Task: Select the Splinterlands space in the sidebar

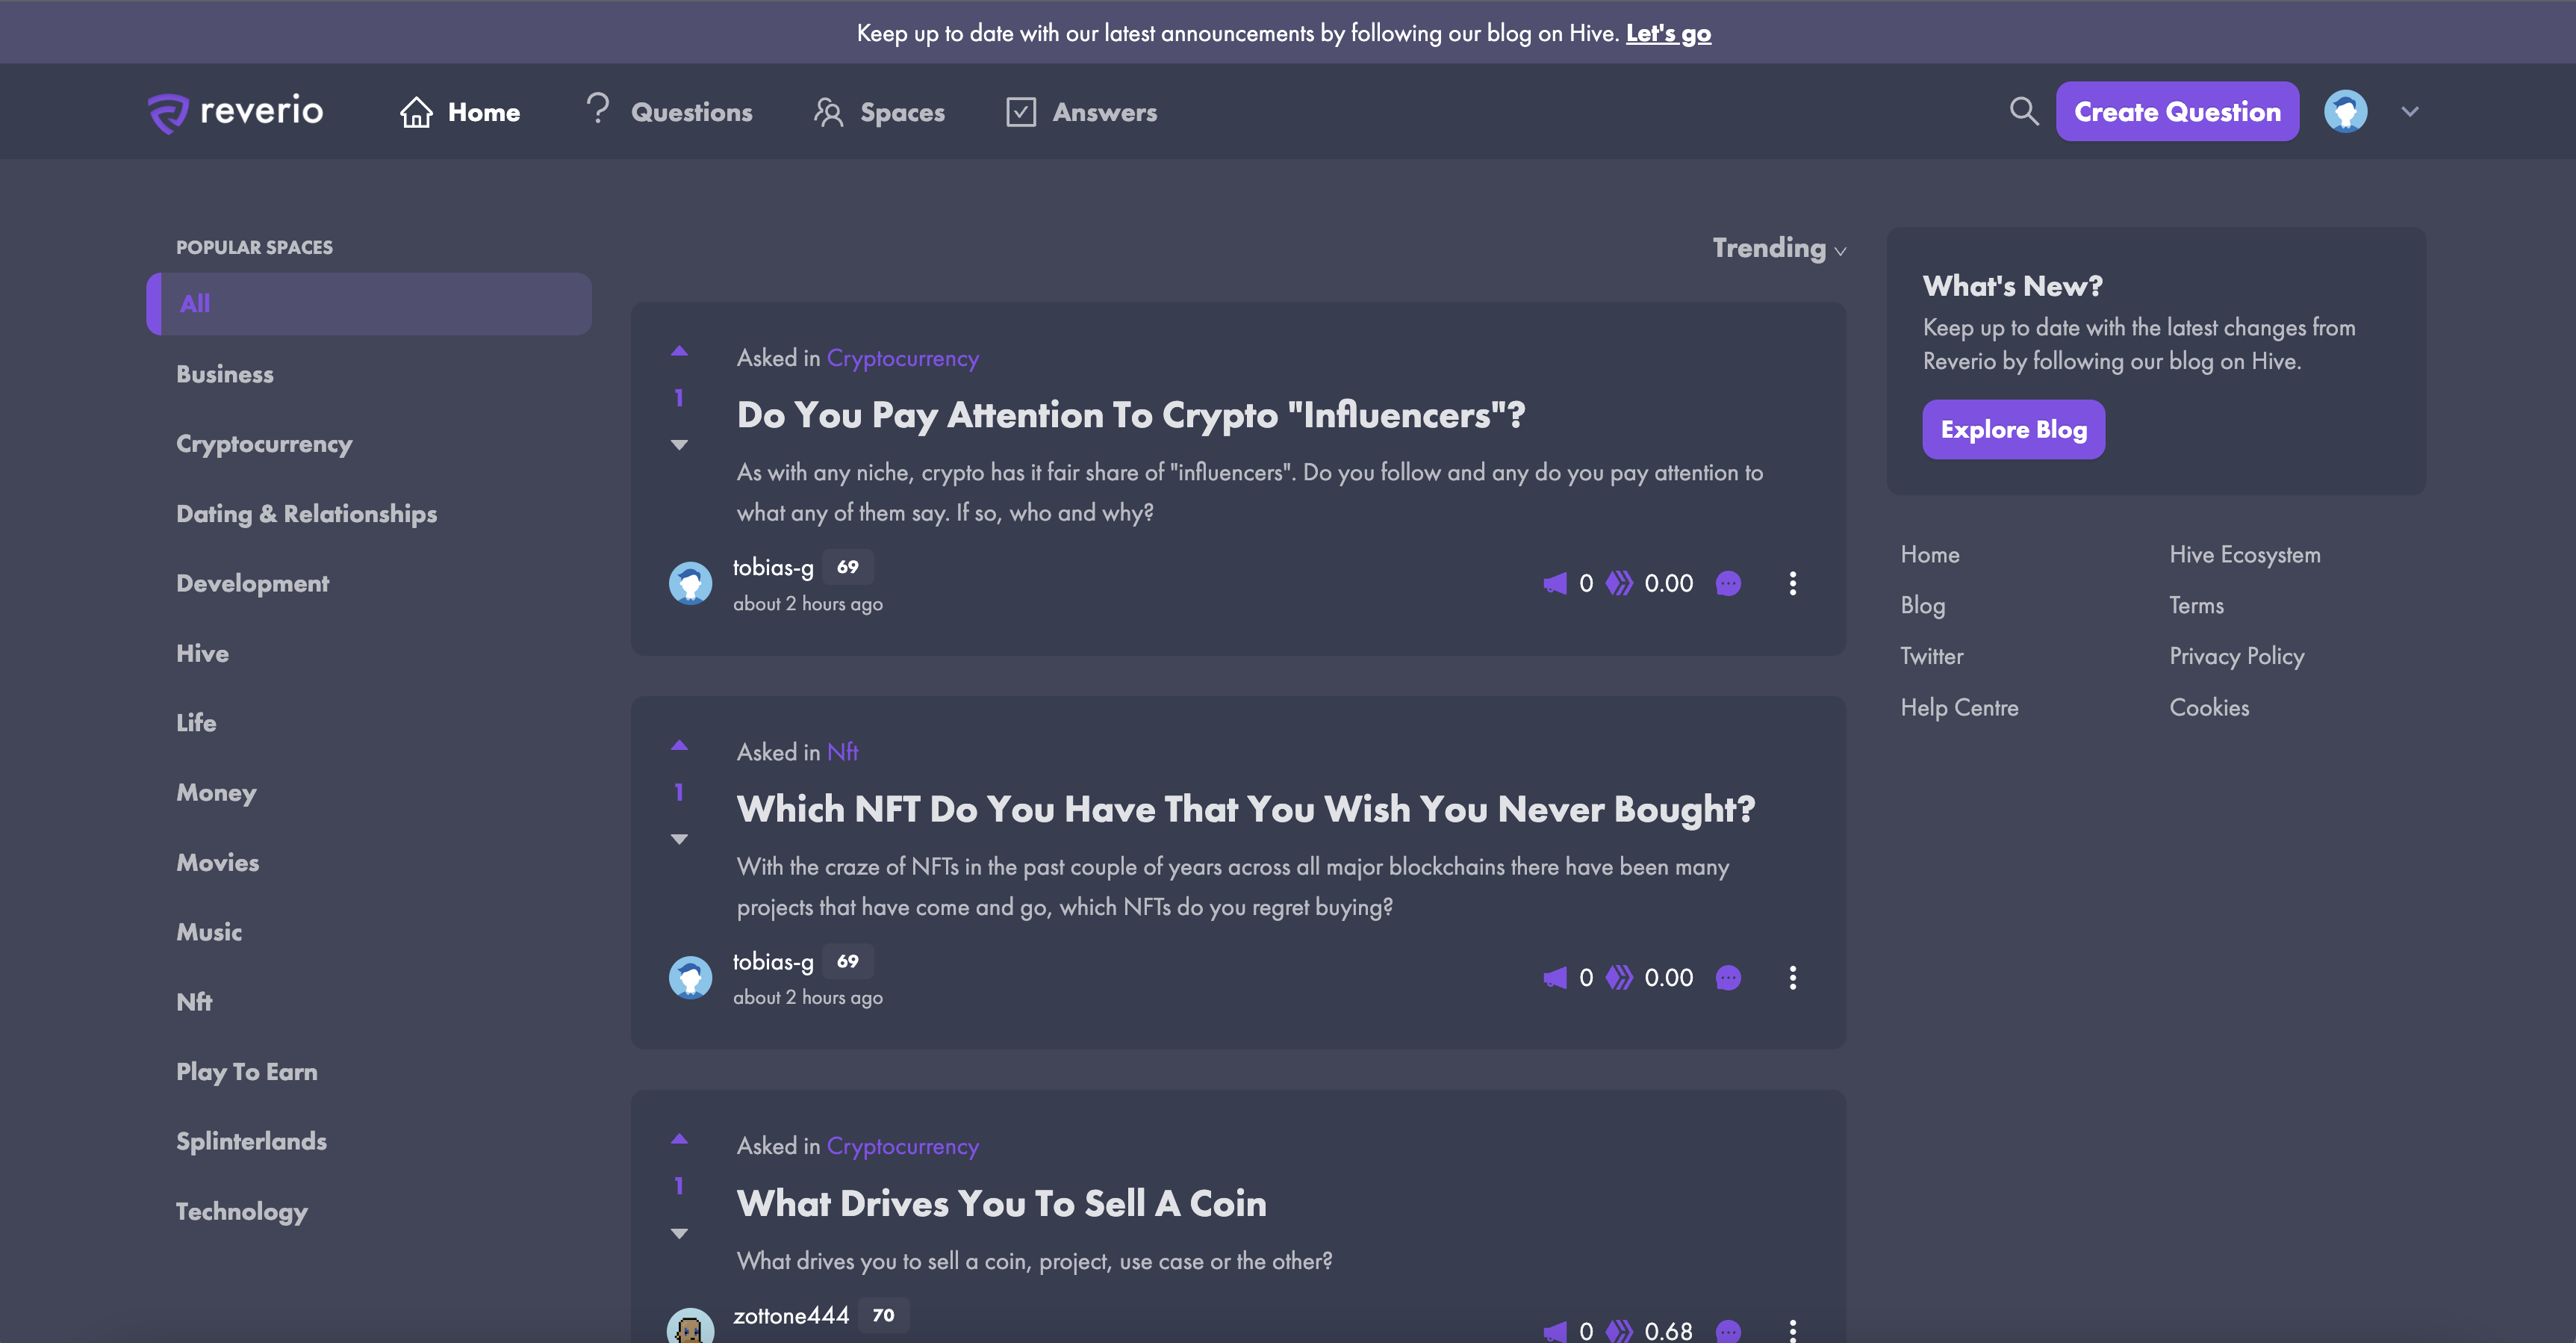Action: point(251,1141)
